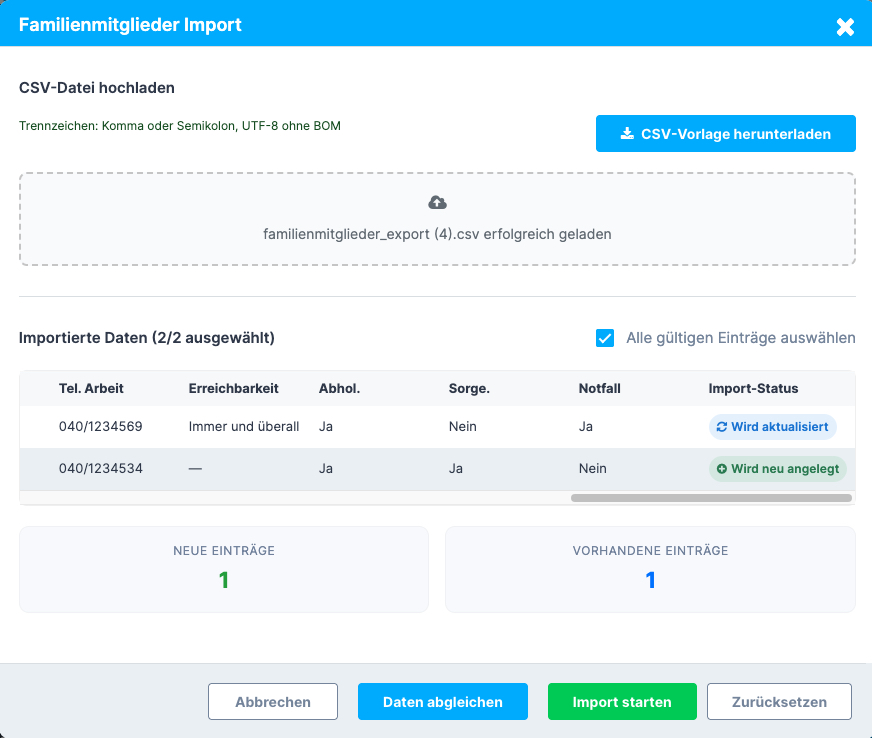Screen dimensions: 872x738
Task: Click the 'Tel. Arbeit' column header
Action: [x=91, y=388]
